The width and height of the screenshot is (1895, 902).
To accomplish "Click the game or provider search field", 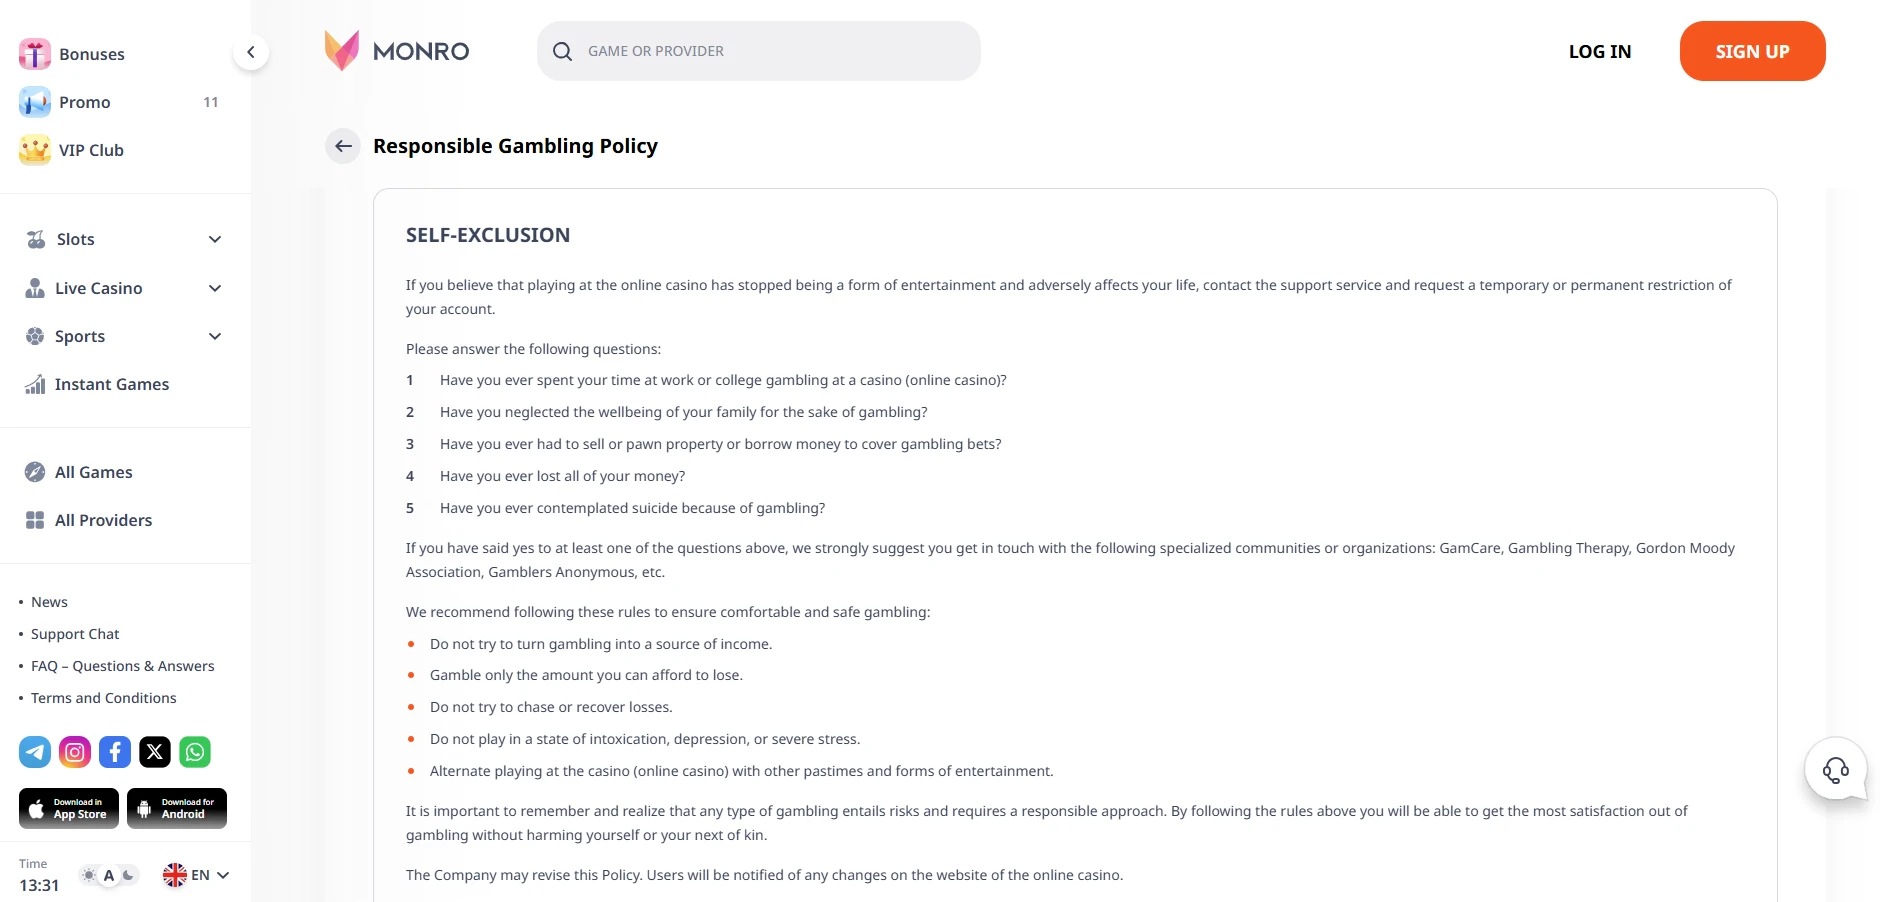I will (x=758, y=51).
